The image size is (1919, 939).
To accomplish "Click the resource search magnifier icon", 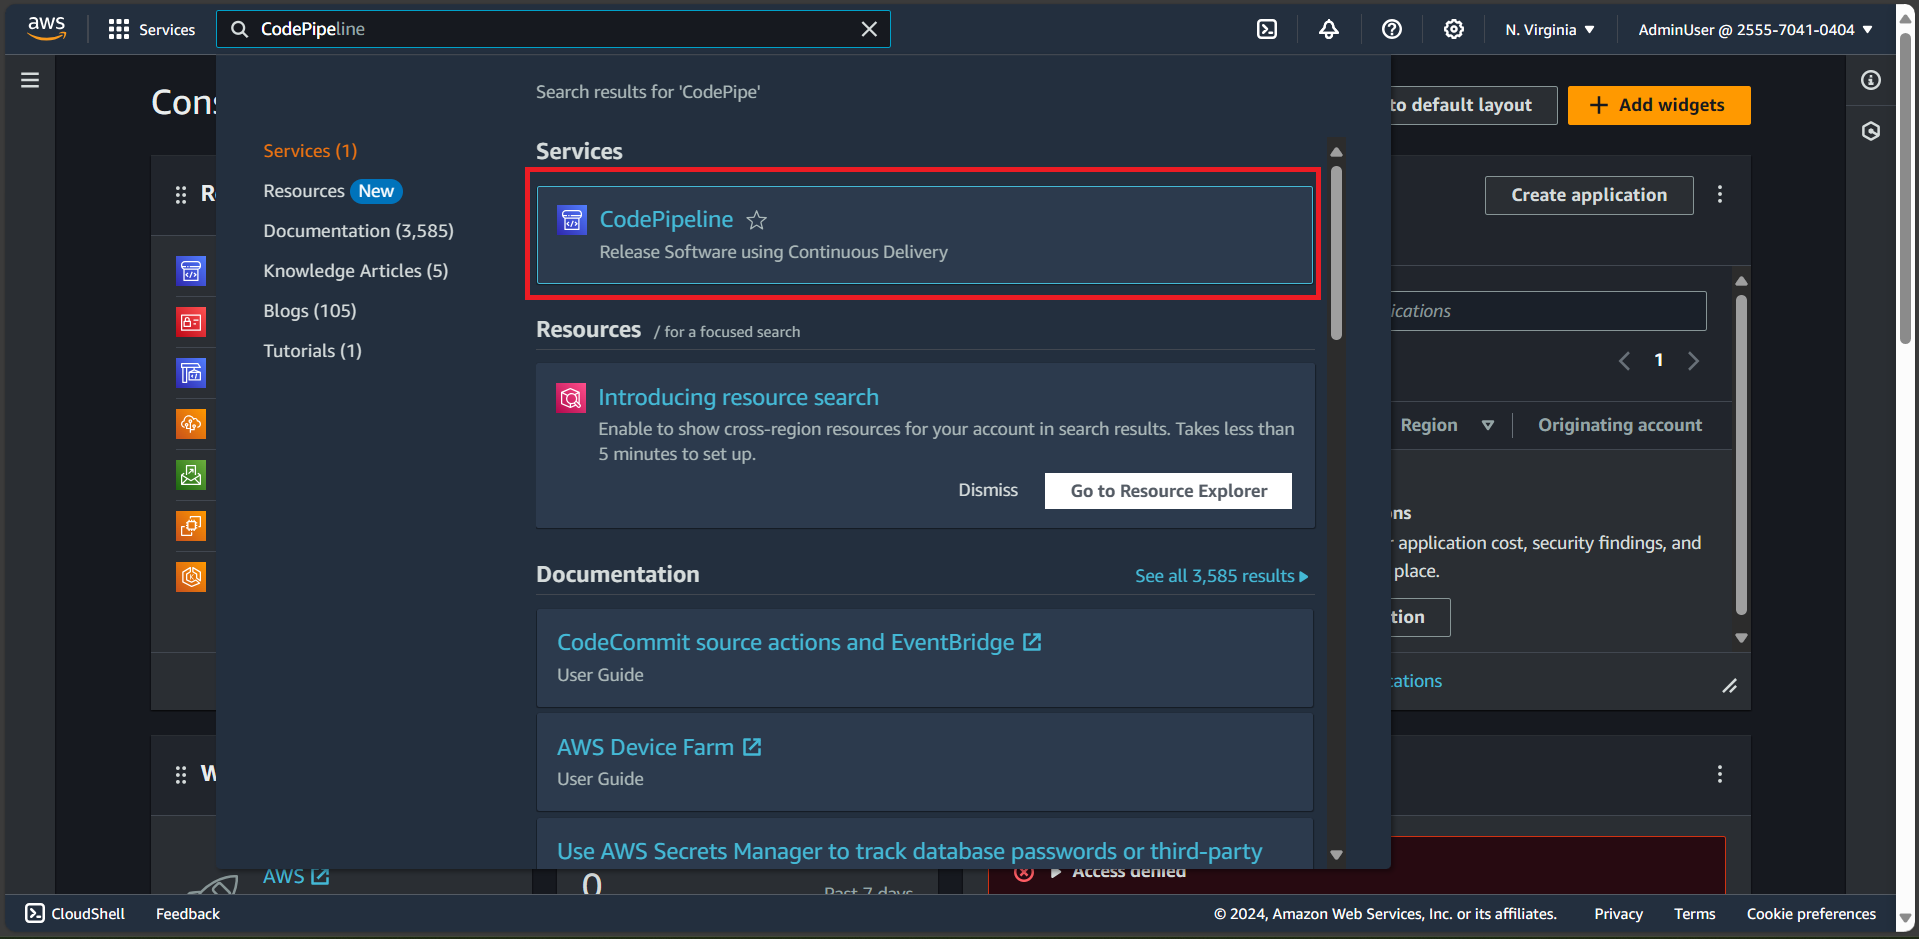I will click(x=571, y=398).
